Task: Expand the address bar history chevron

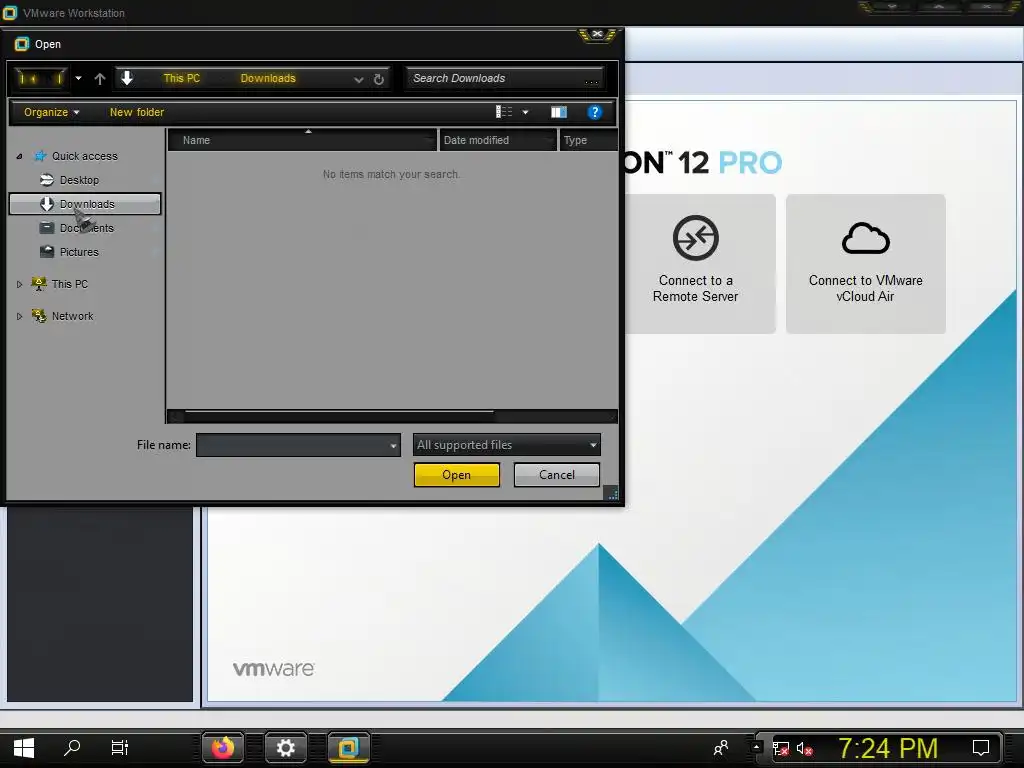Action: [x=359, y=80]
